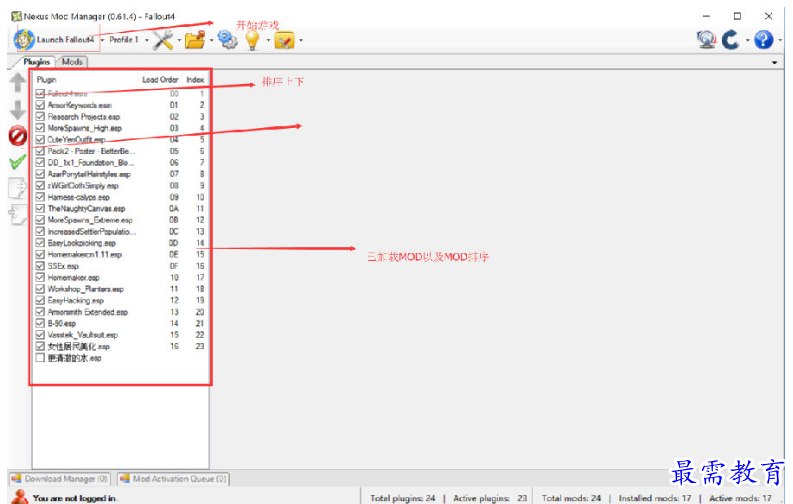This screenshot has height=504, width=793.
Task: Open the update icon dropdown arrow
Action: (747, 40)
